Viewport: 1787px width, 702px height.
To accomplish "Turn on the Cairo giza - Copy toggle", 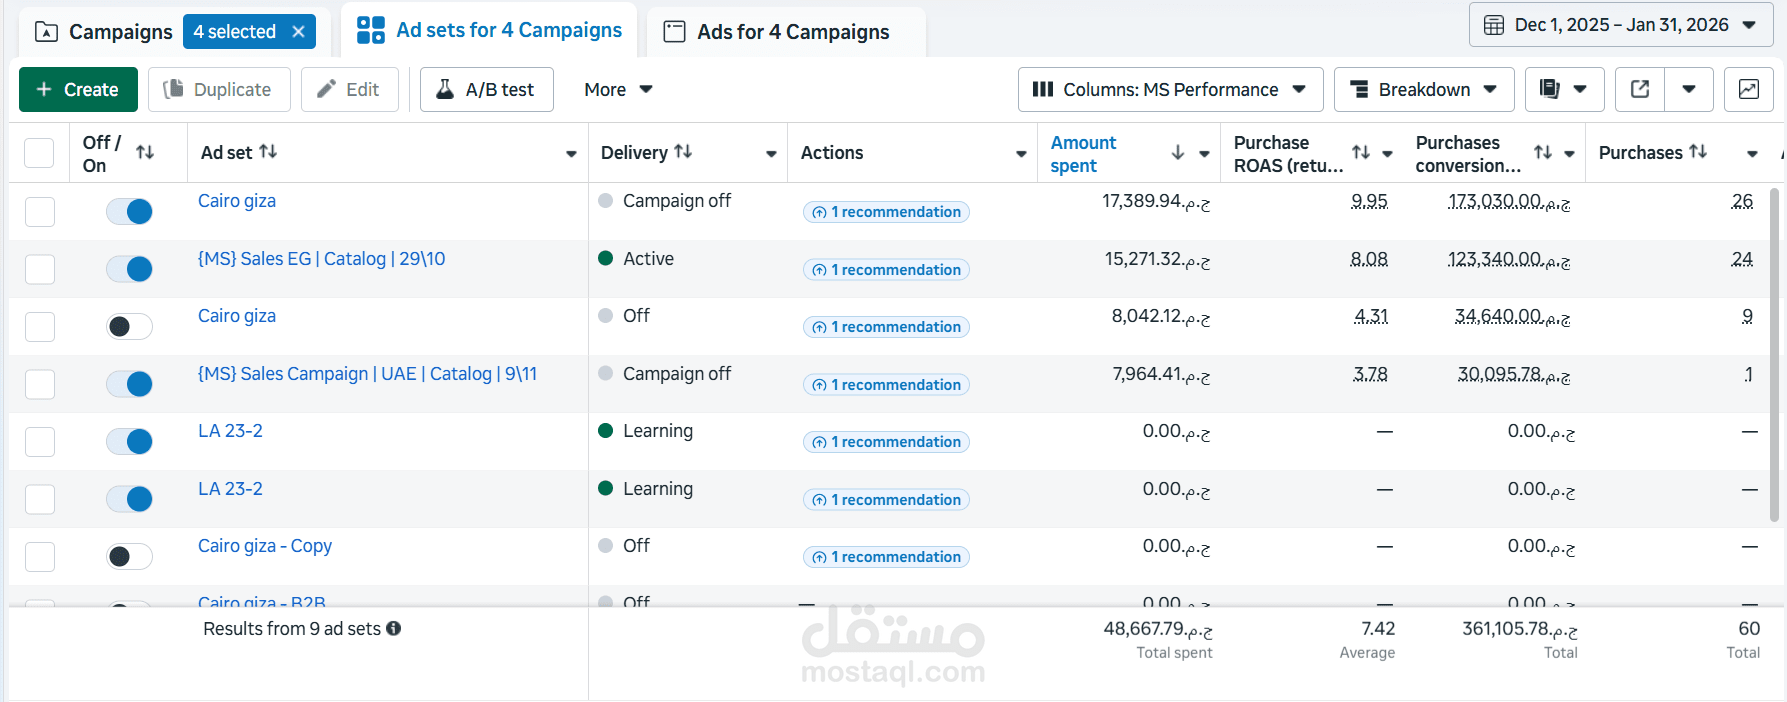I will [x=130, y=556].
